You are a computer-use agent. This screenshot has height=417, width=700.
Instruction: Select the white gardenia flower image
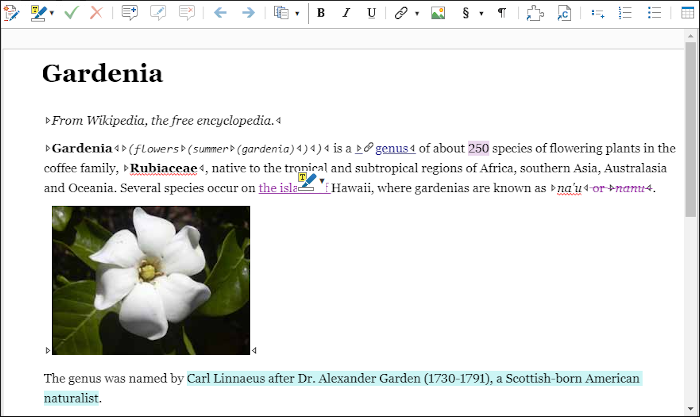click(151, 279)
